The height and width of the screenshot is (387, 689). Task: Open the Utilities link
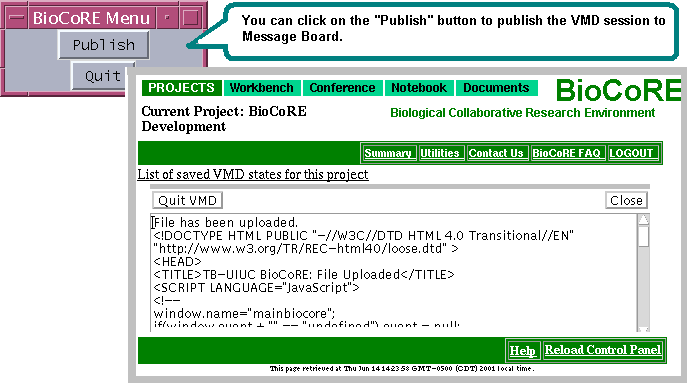(x=440, y=153)
